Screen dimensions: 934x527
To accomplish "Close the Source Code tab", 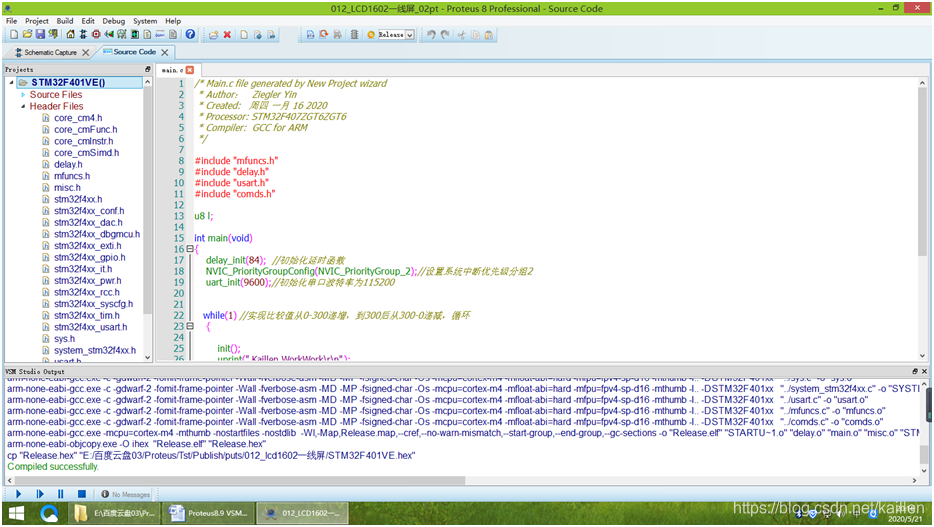I will tap(165, 52).
